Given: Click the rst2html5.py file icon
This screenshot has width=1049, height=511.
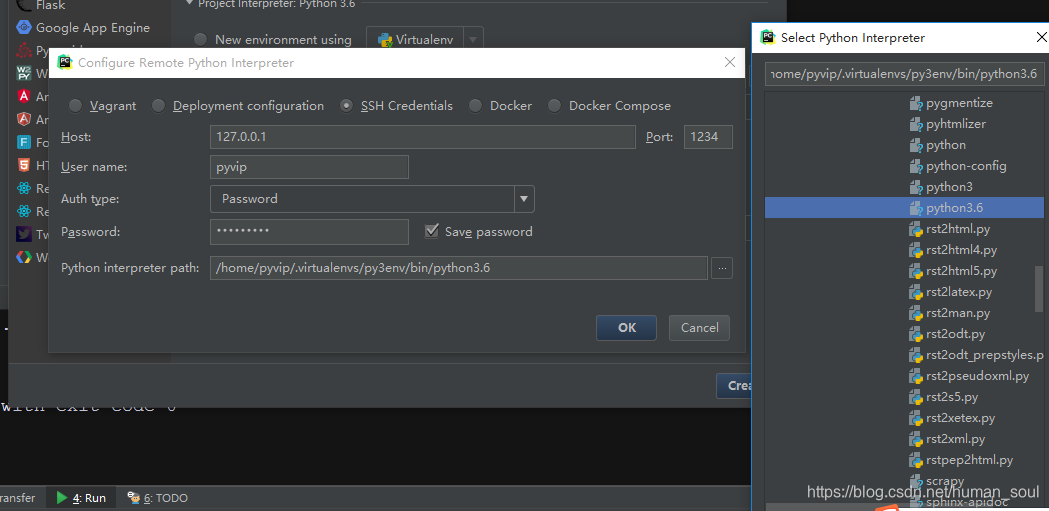Looking at the screenshot, I should pyautogui.click(x=916, y=271).
